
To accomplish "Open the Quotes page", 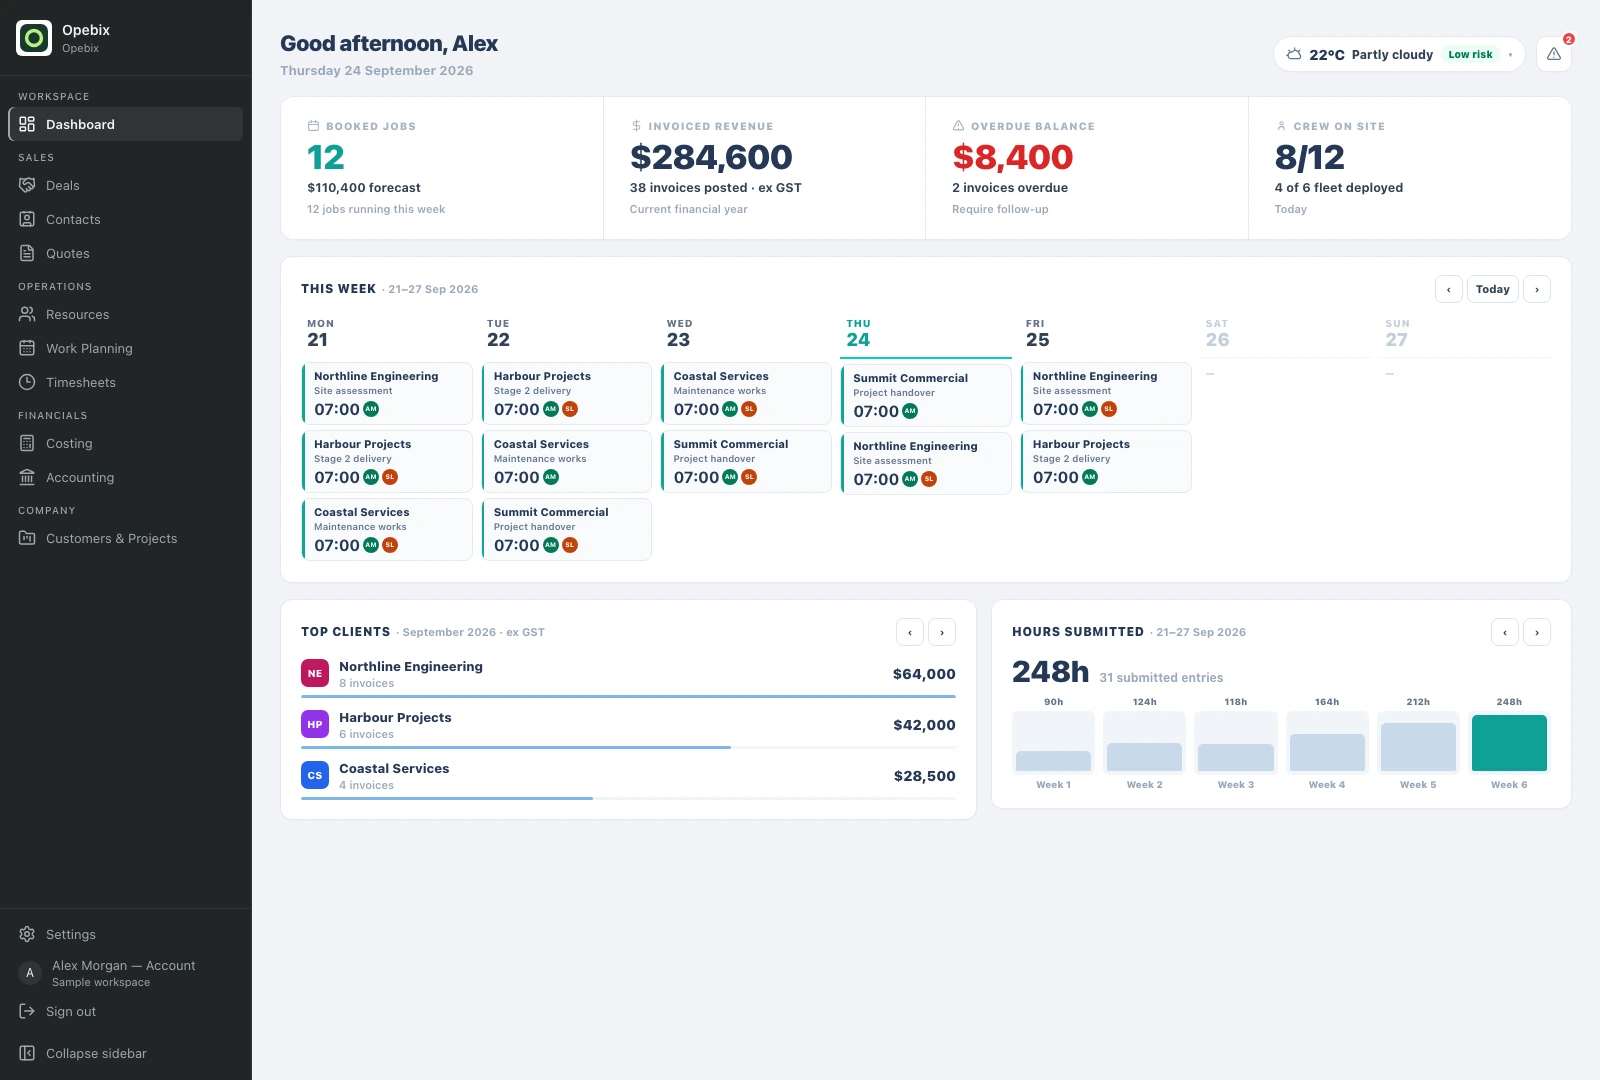I will tap(126, 253).
